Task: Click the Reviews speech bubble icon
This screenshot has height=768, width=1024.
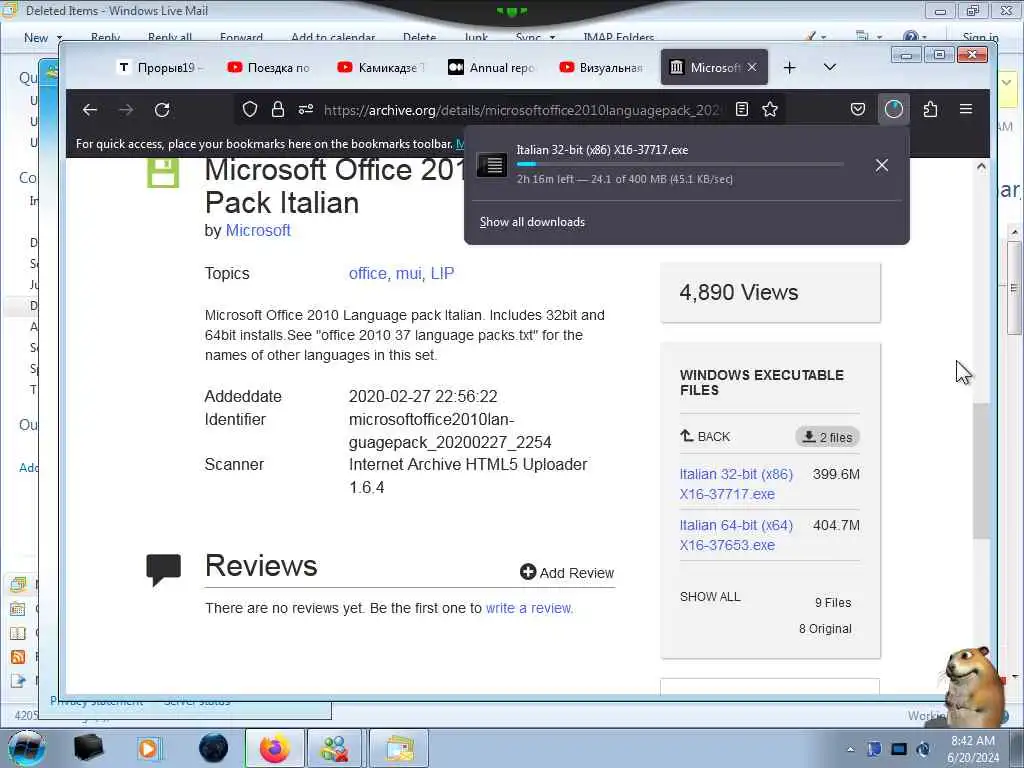Action: pyautogui.click(x=163, y=569)
